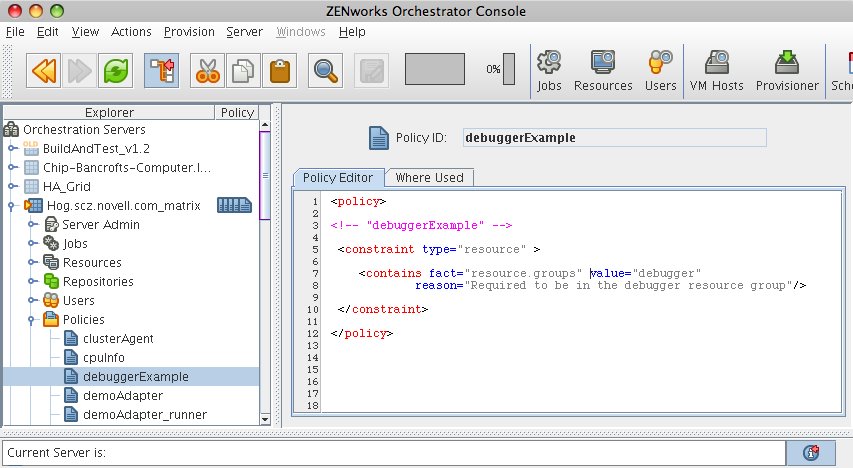Select the clusterAgent policy
The height and width of the screenshot is (468, 853).
(117, 339)
